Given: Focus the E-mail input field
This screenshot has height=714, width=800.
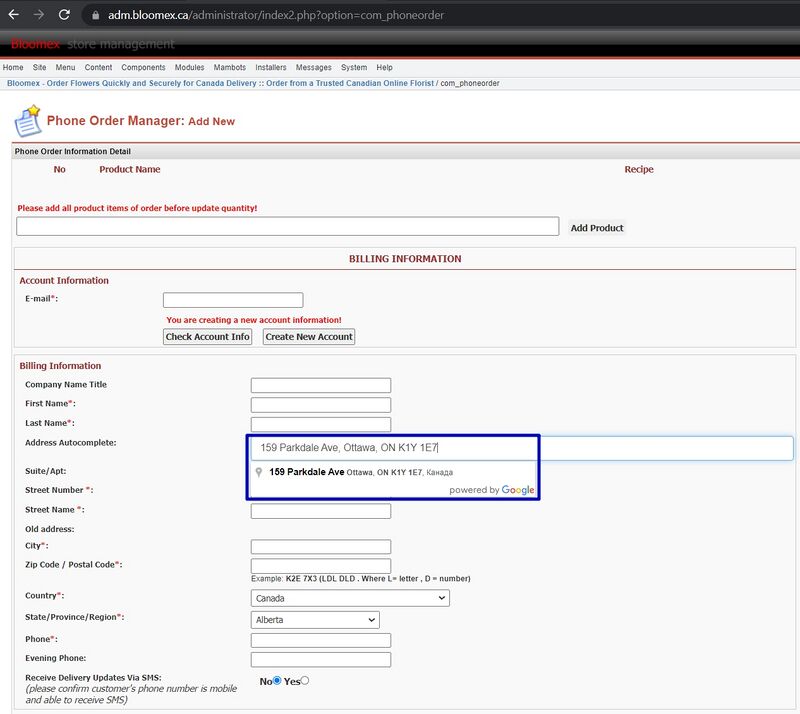Looking at the screenshot, I should [233, 300].
